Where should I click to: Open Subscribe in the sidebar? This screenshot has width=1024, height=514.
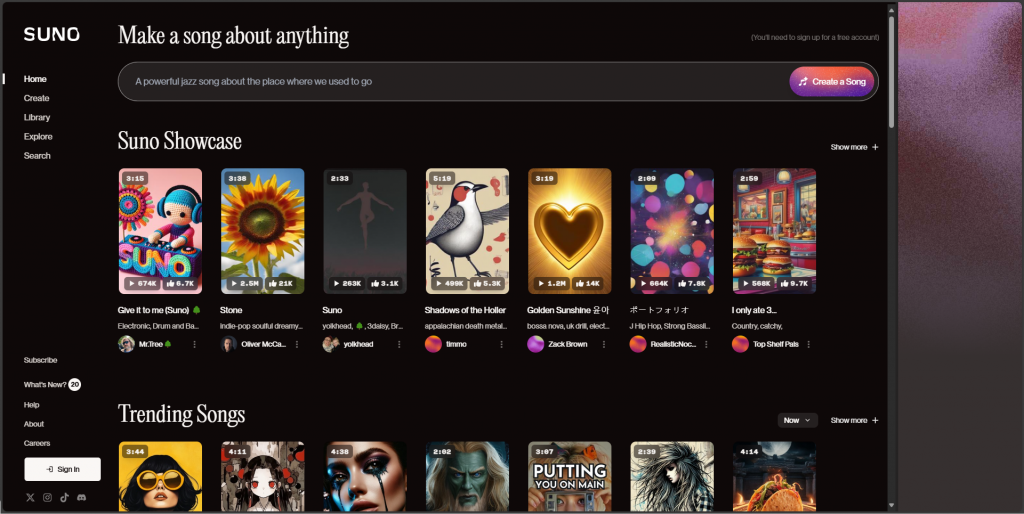(x=40, y=360)
